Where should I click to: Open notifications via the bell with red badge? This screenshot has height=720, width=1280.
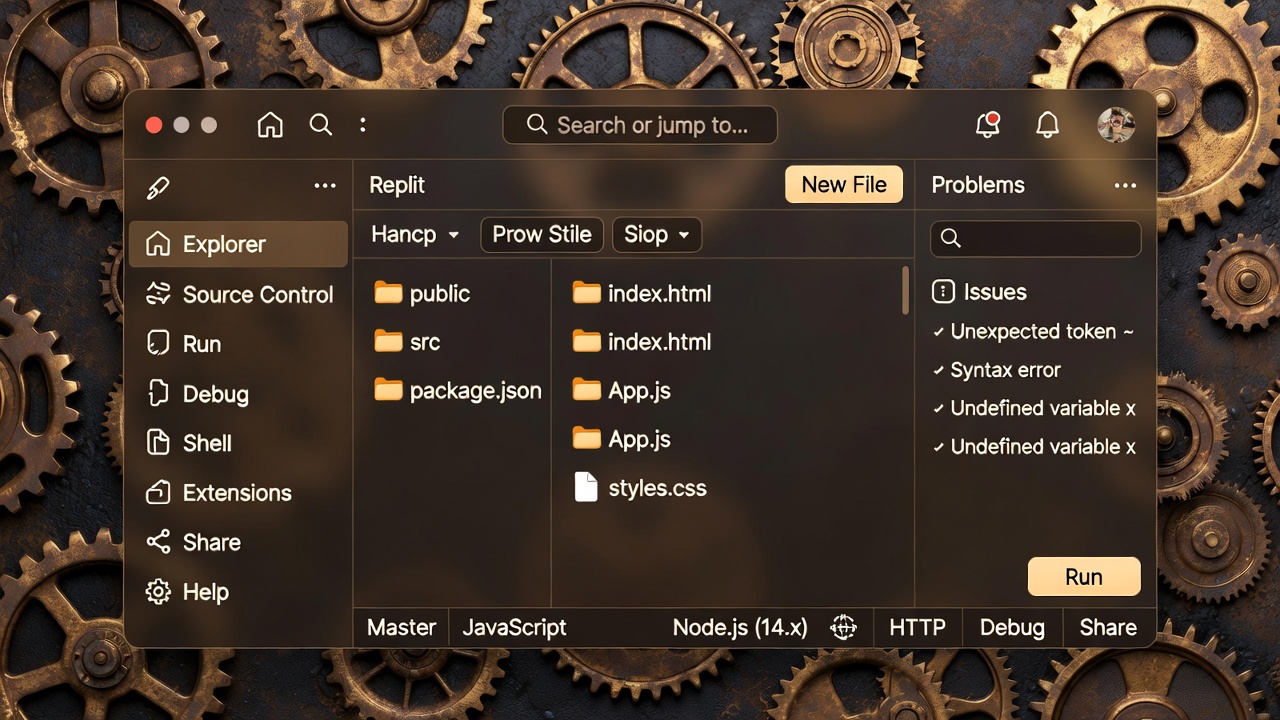click(x=988, y=124)
